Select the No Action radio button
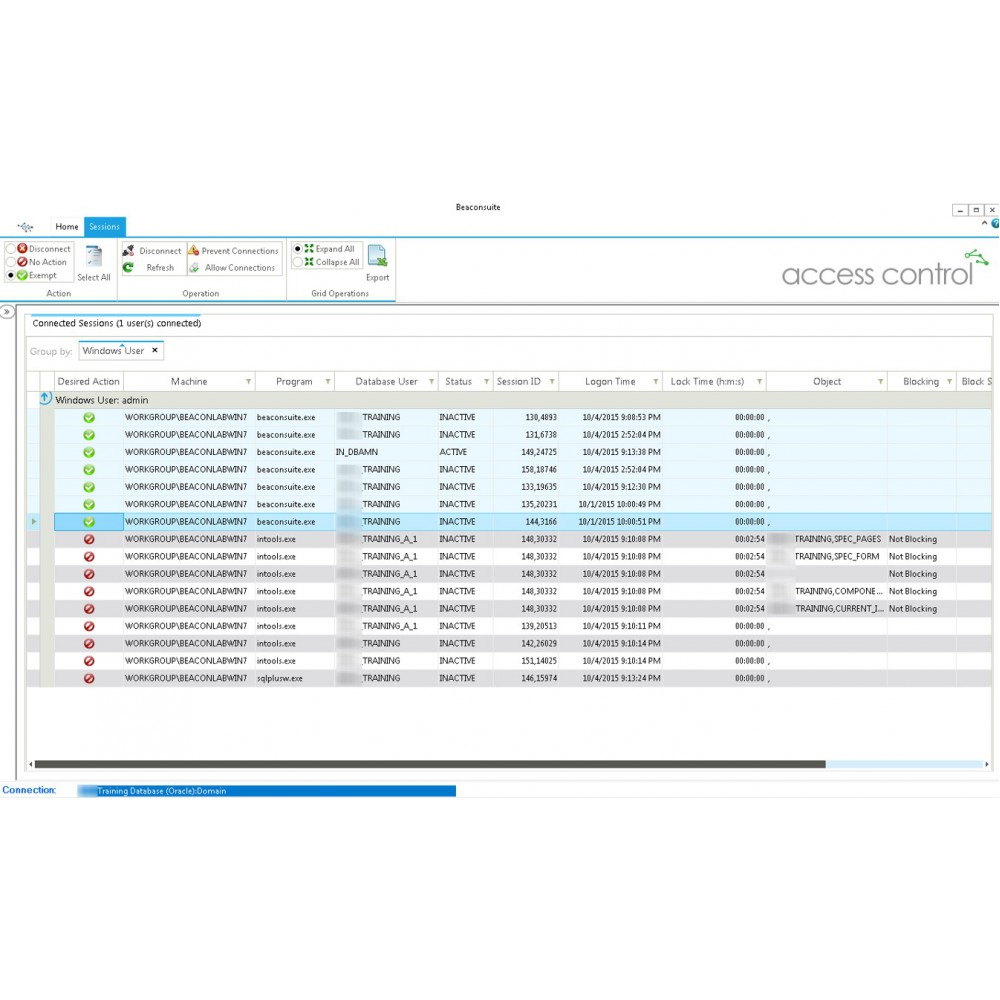The height and width of the screenshot is (1000, 1000). pyautogui.click(x=11, y=262)
